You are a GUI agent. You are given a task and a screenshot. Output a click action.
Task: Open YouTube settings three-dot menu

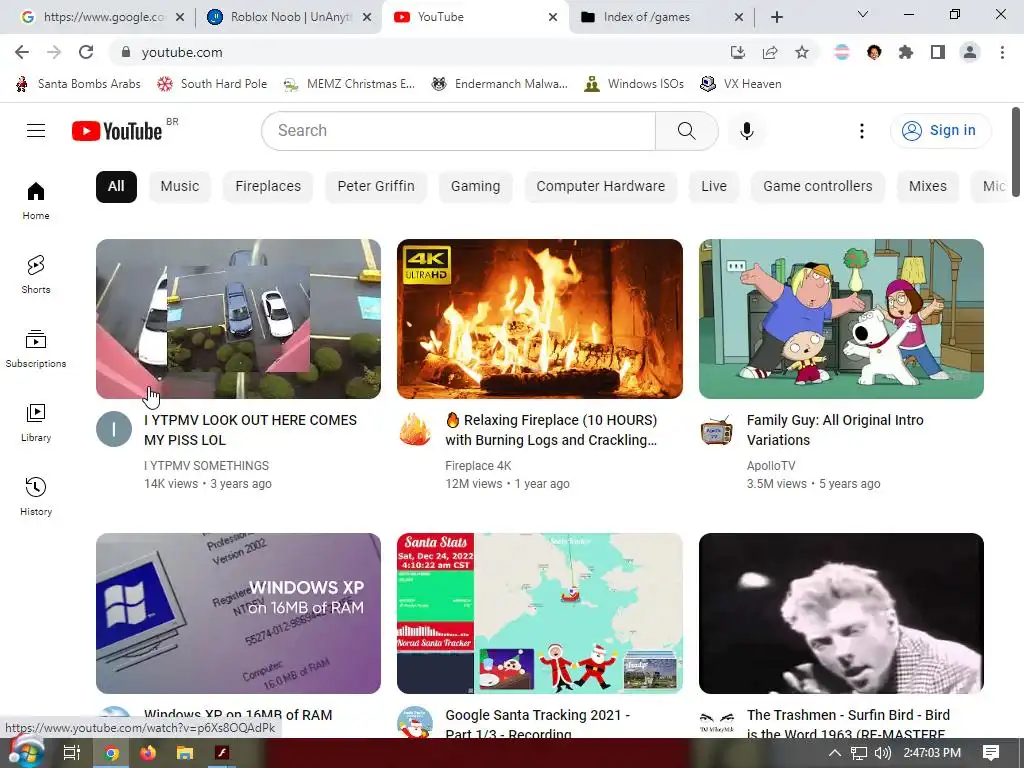point(861,131)
